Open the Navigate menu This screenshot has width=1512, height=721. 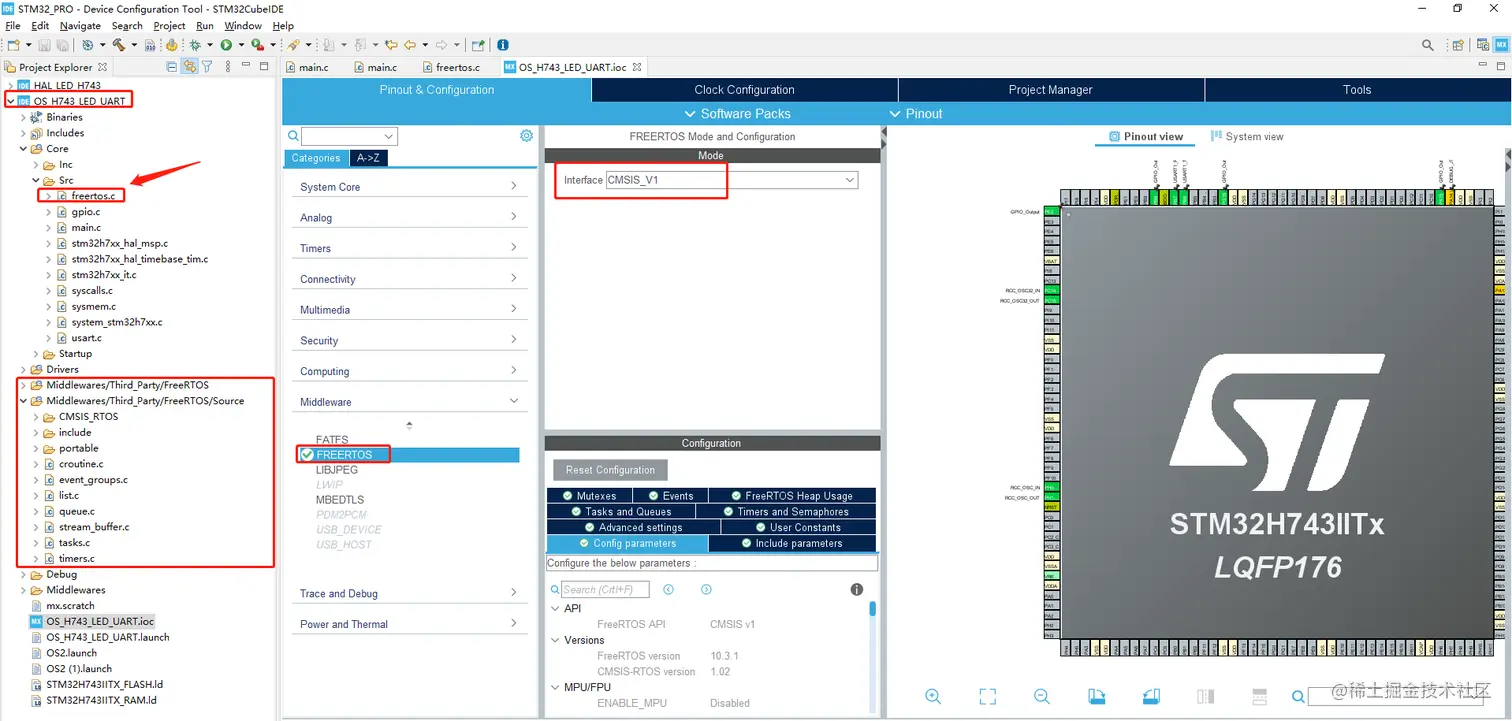tap(80, 26)
